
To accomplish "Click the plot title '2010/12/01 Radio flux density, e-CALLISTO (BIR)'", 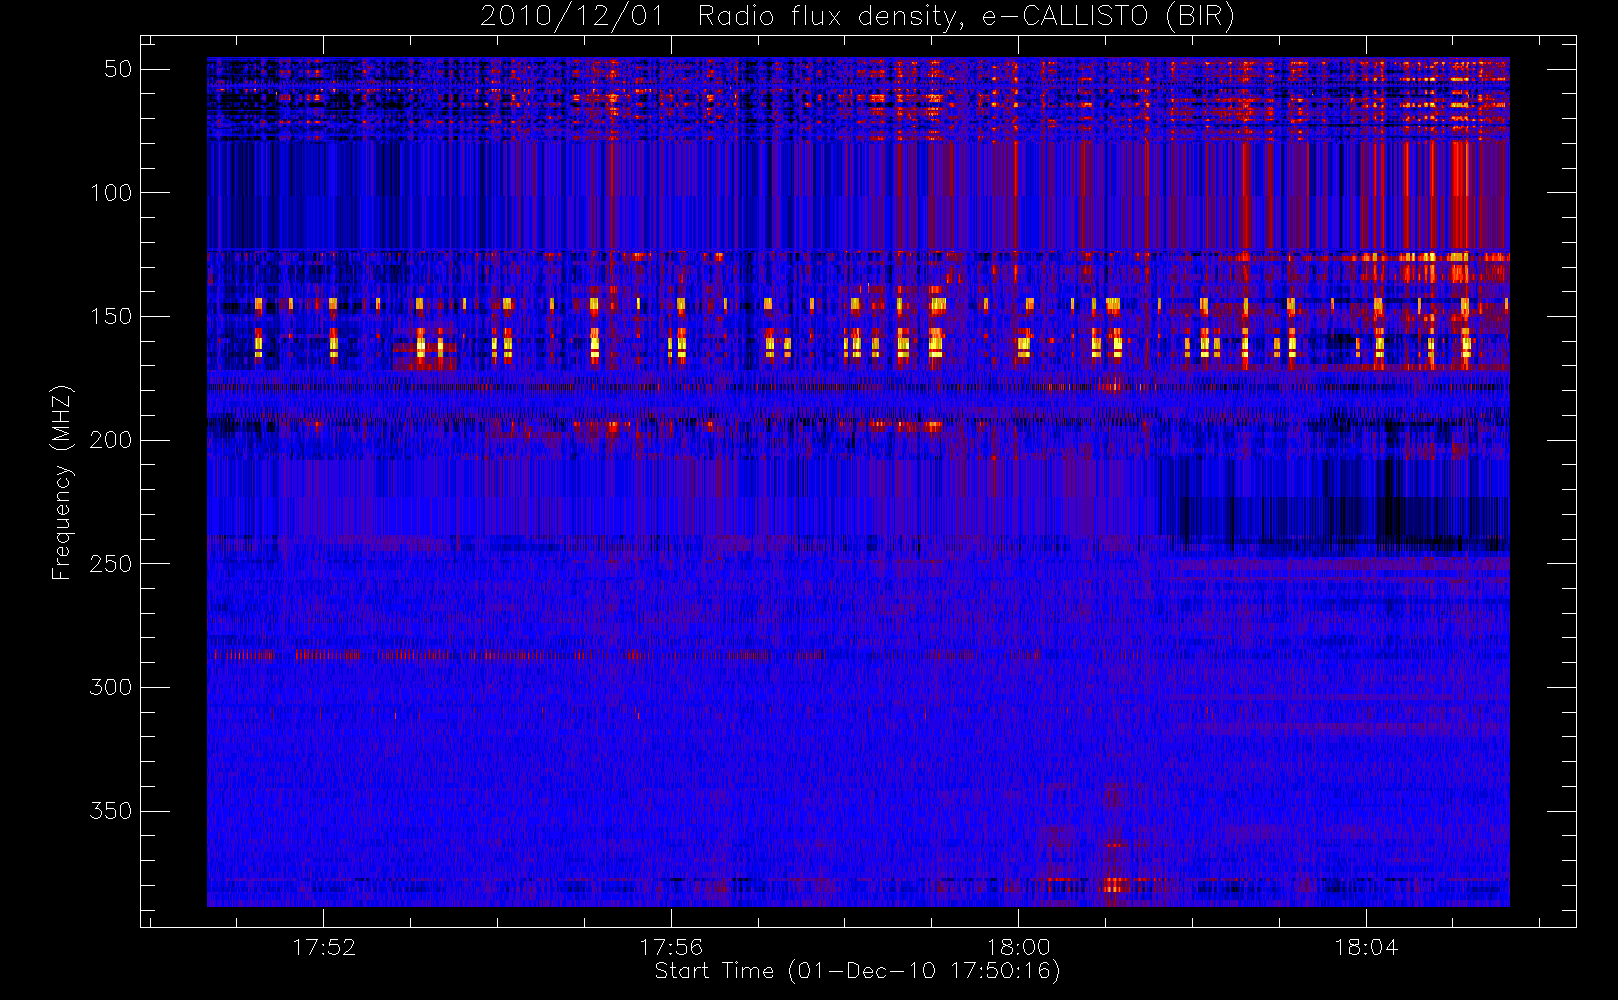I will [x=857, y=17].
